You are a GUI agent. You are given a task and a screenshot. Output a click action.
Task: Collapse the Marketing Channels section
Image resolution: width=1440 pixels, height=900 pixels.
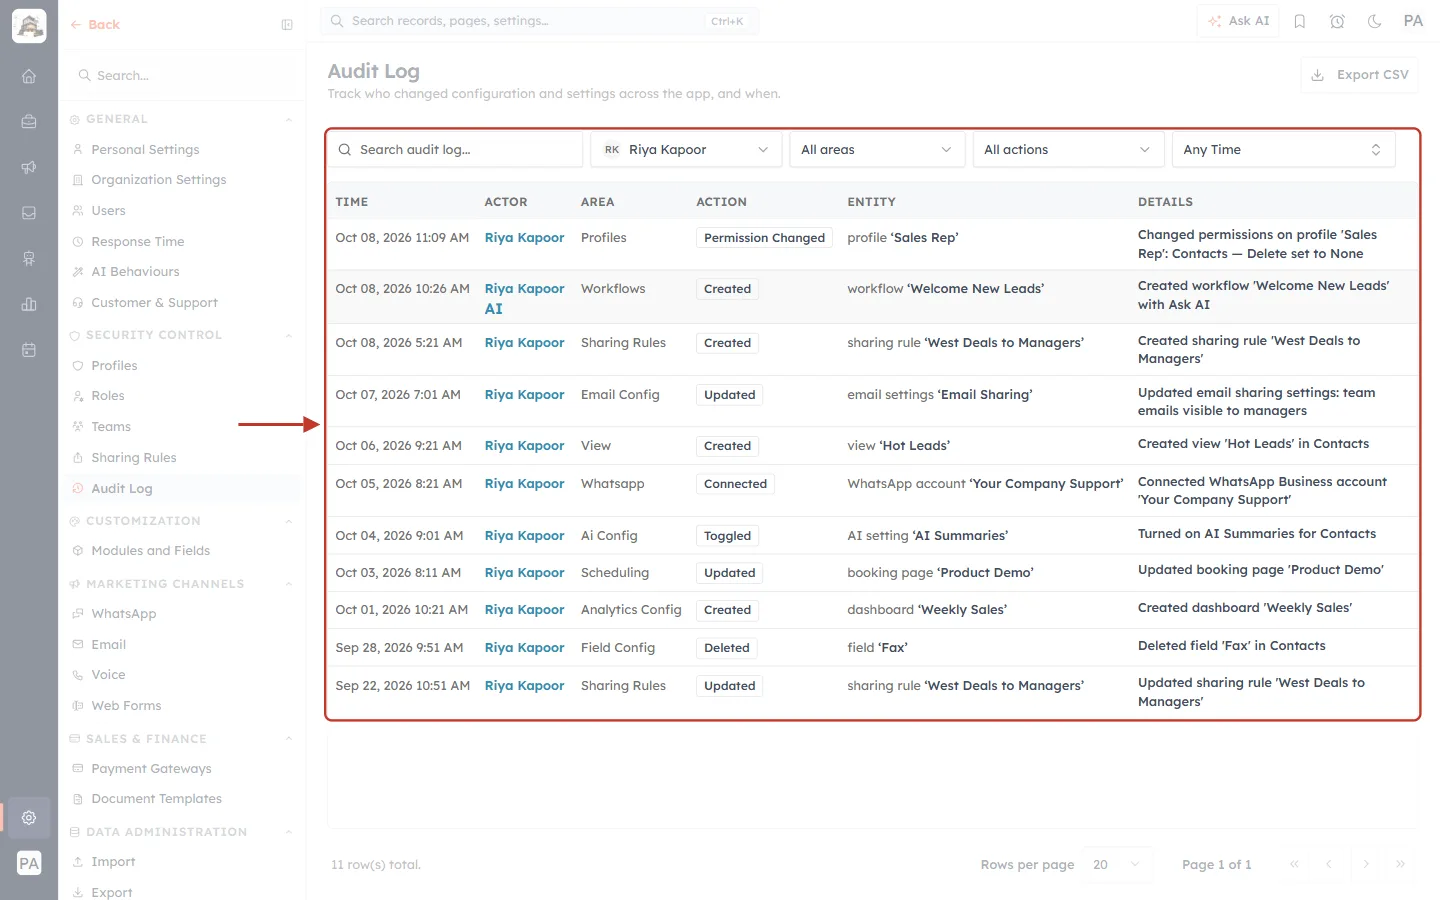(289, 584)
